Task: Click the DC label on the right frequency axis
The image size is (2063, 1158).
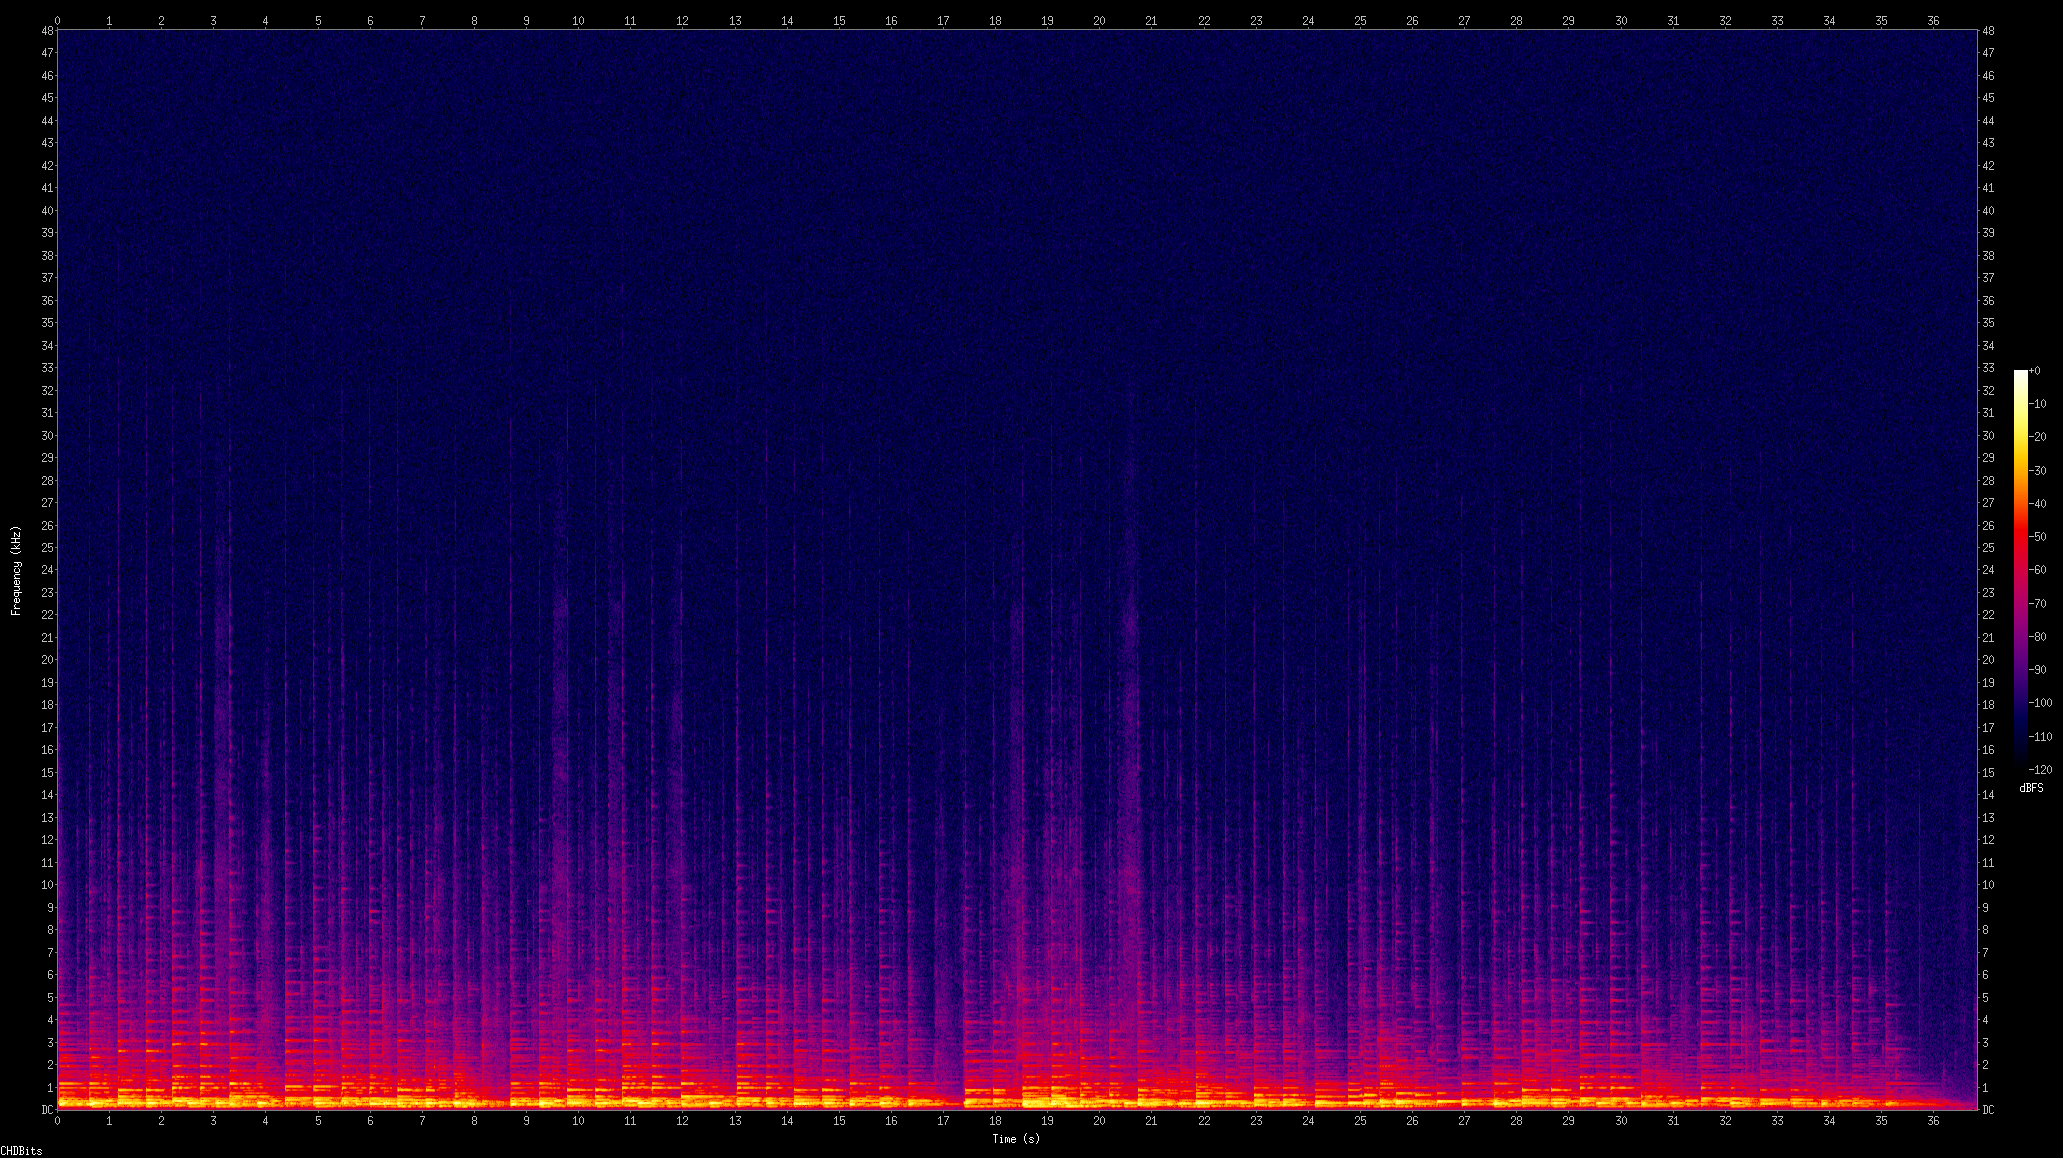Action: pos(1988,1110)
